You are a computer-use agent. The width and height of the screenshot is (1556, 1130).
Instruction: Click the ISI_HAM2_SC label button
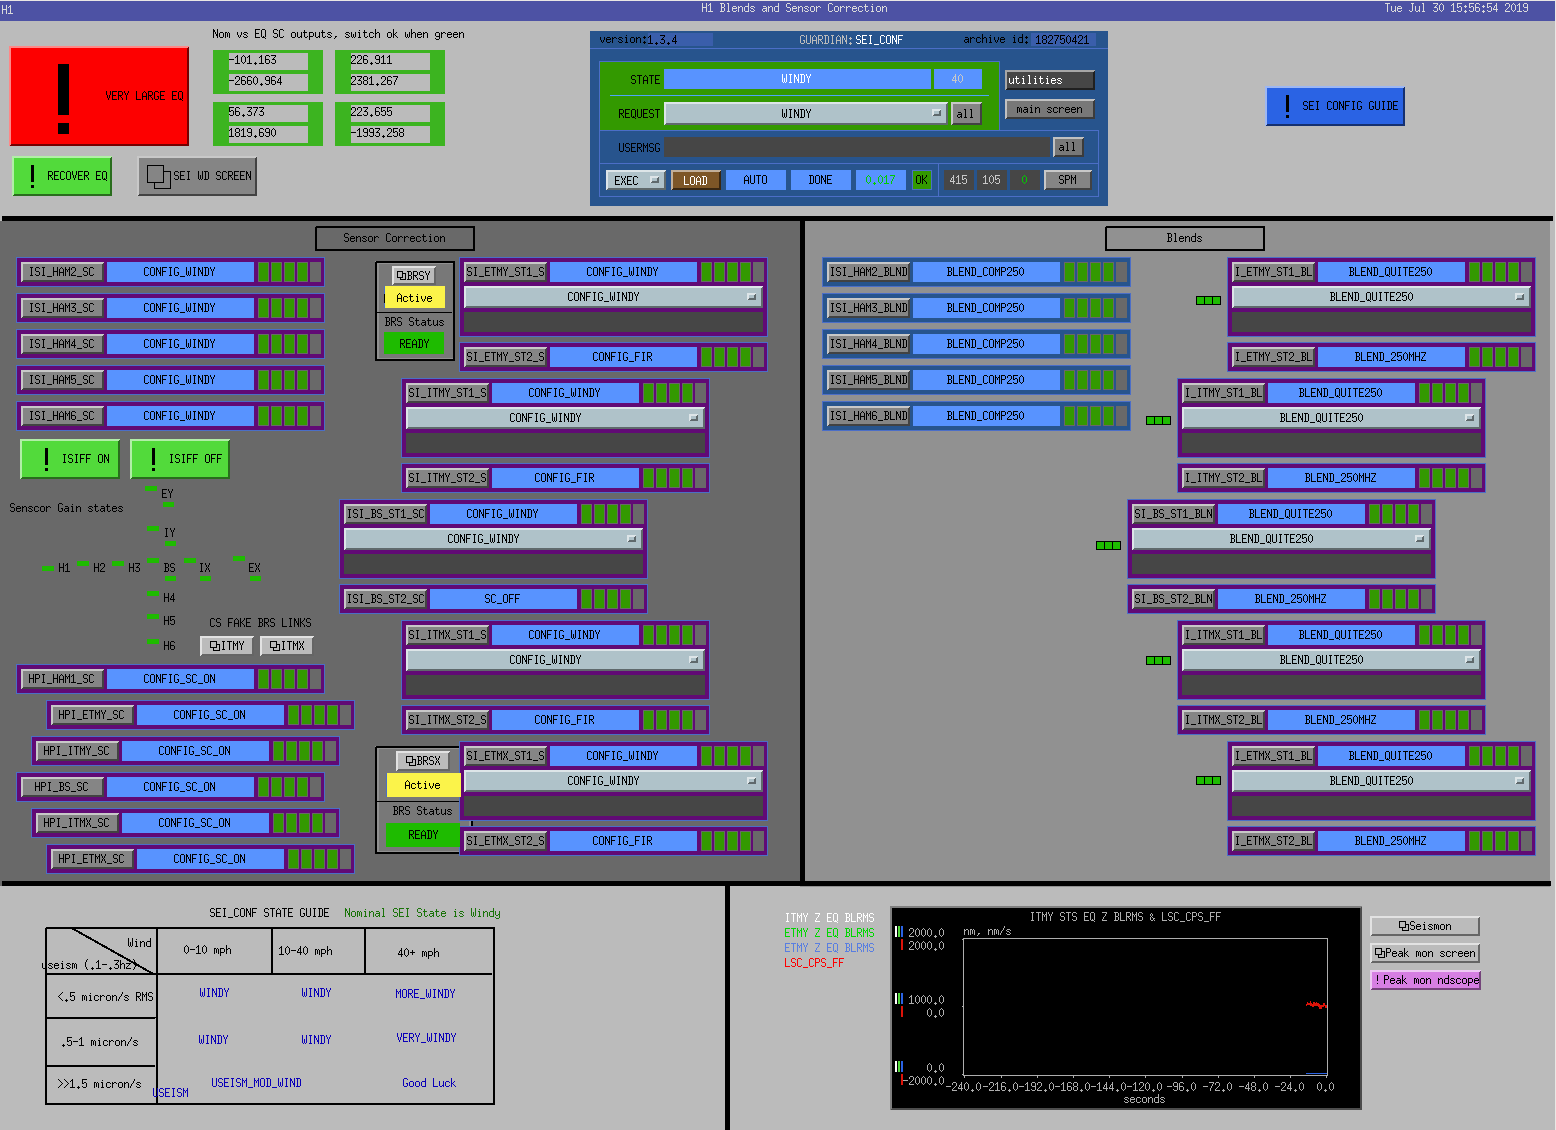62,272
